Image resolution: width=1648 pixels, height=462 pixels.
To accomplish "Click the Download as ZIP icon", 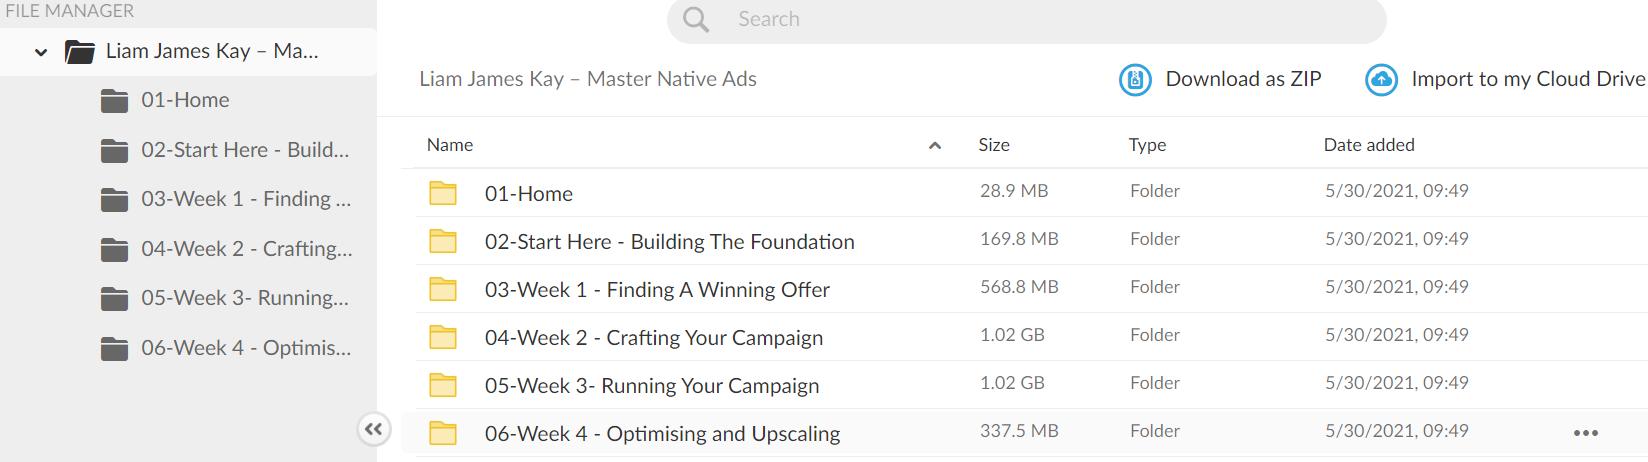I will click(x=1135, y=79).
